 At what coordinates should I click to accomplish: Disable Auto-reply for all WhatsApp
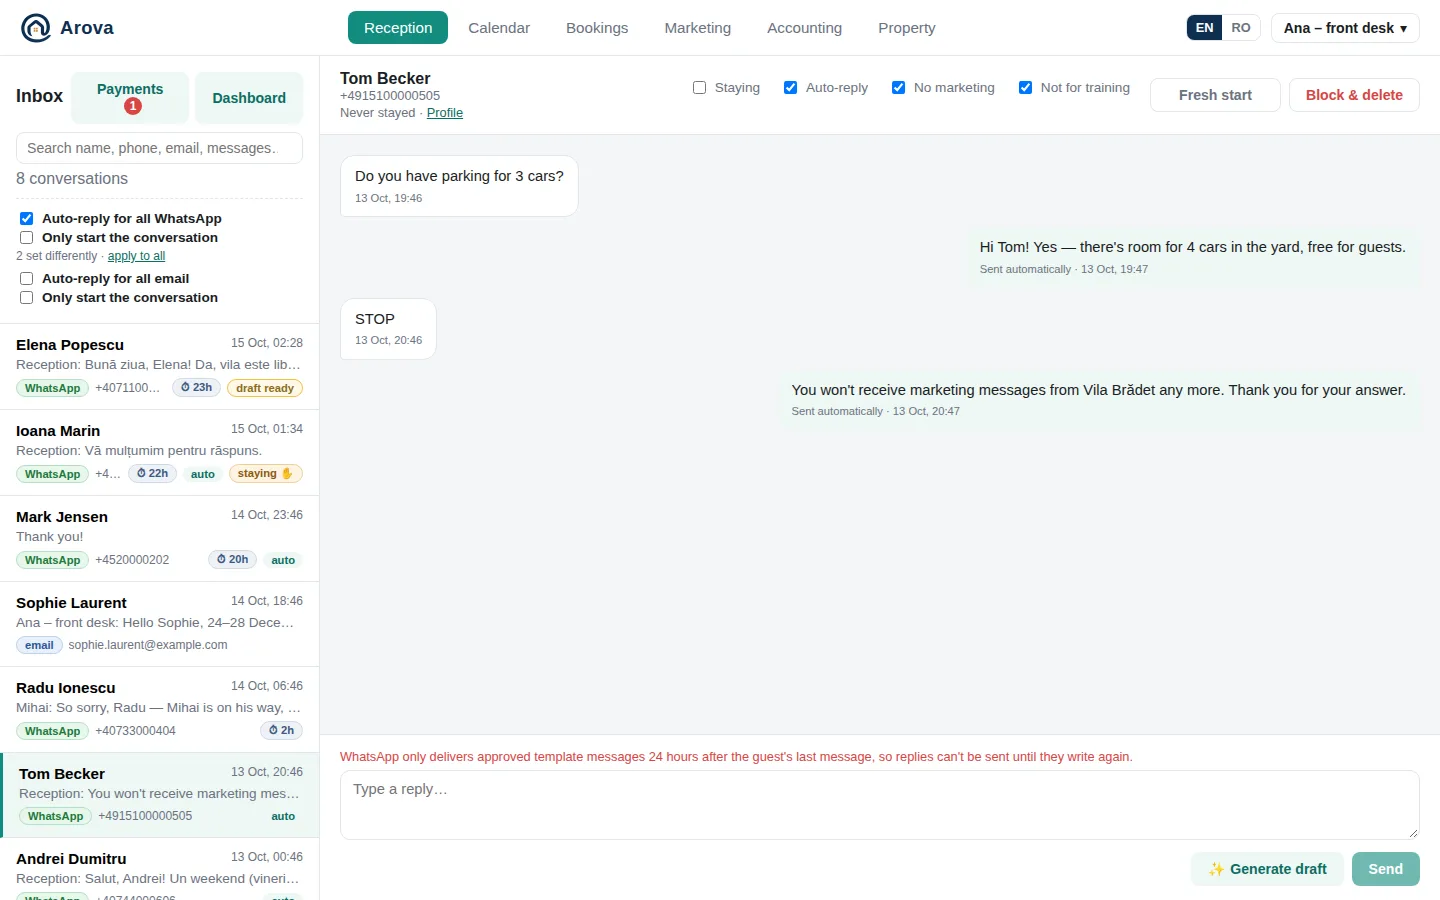(x=27, y=219)
